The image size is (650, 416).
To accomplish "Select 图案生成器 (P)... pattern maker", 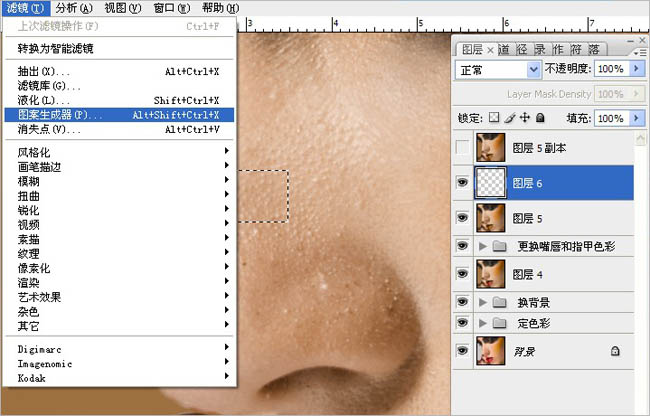I will click(119, 115).
